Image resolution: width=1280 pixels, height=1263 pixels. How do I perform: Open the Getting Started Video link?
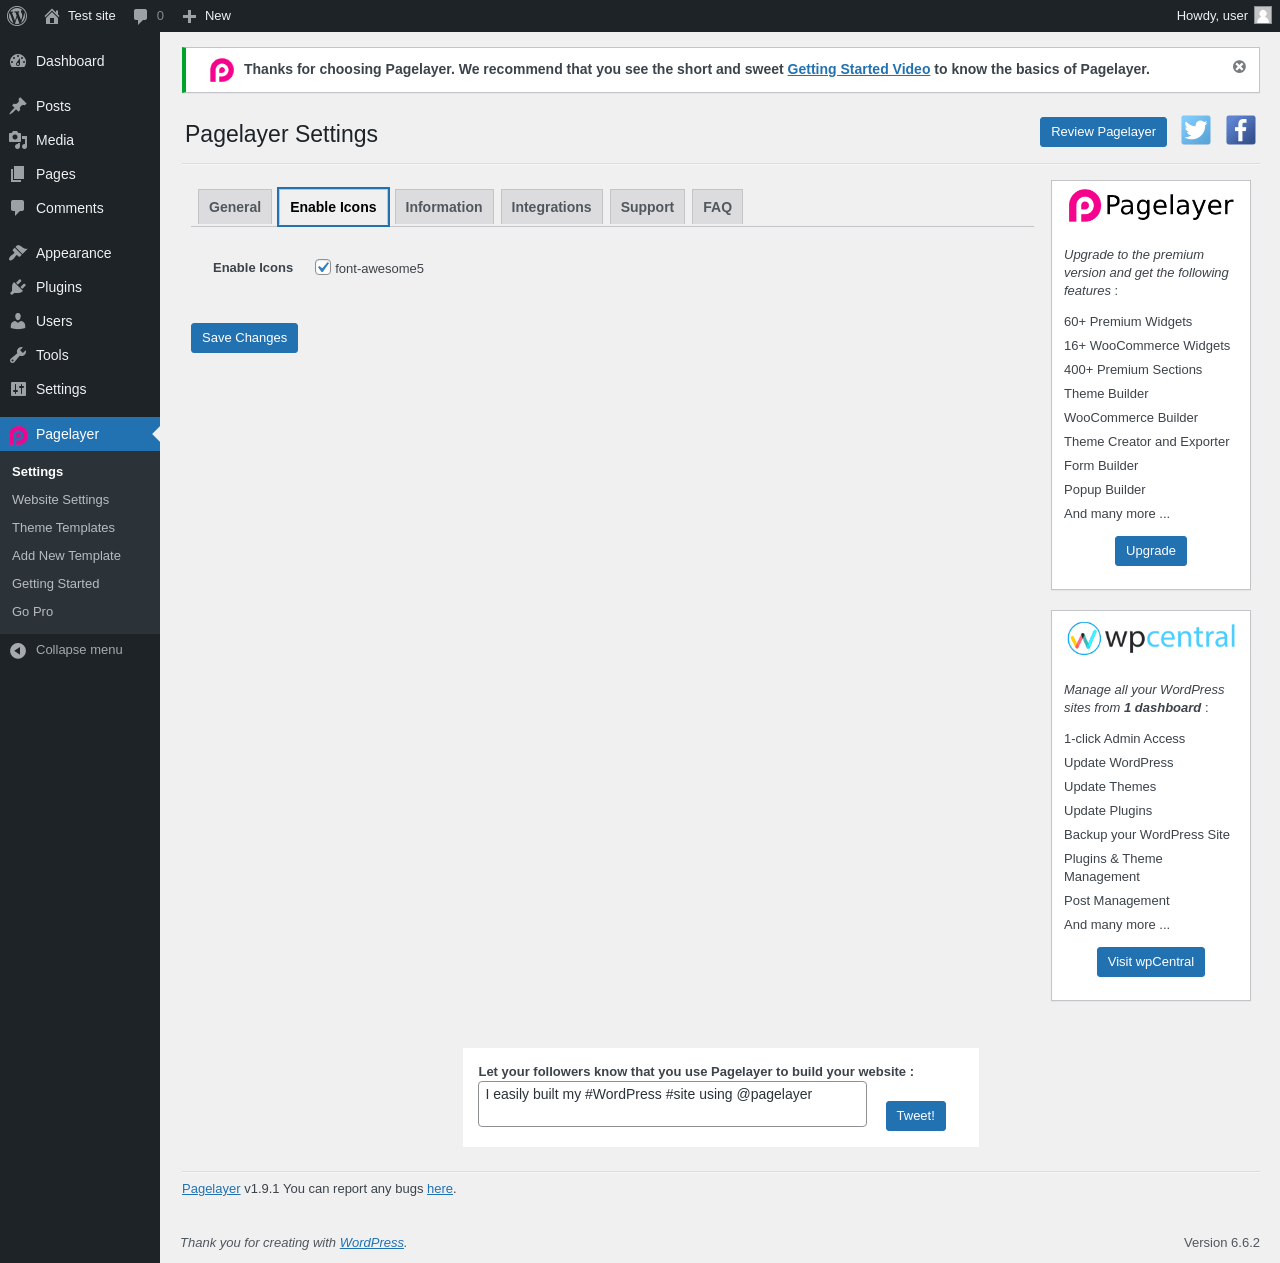(x=859, y=69)
